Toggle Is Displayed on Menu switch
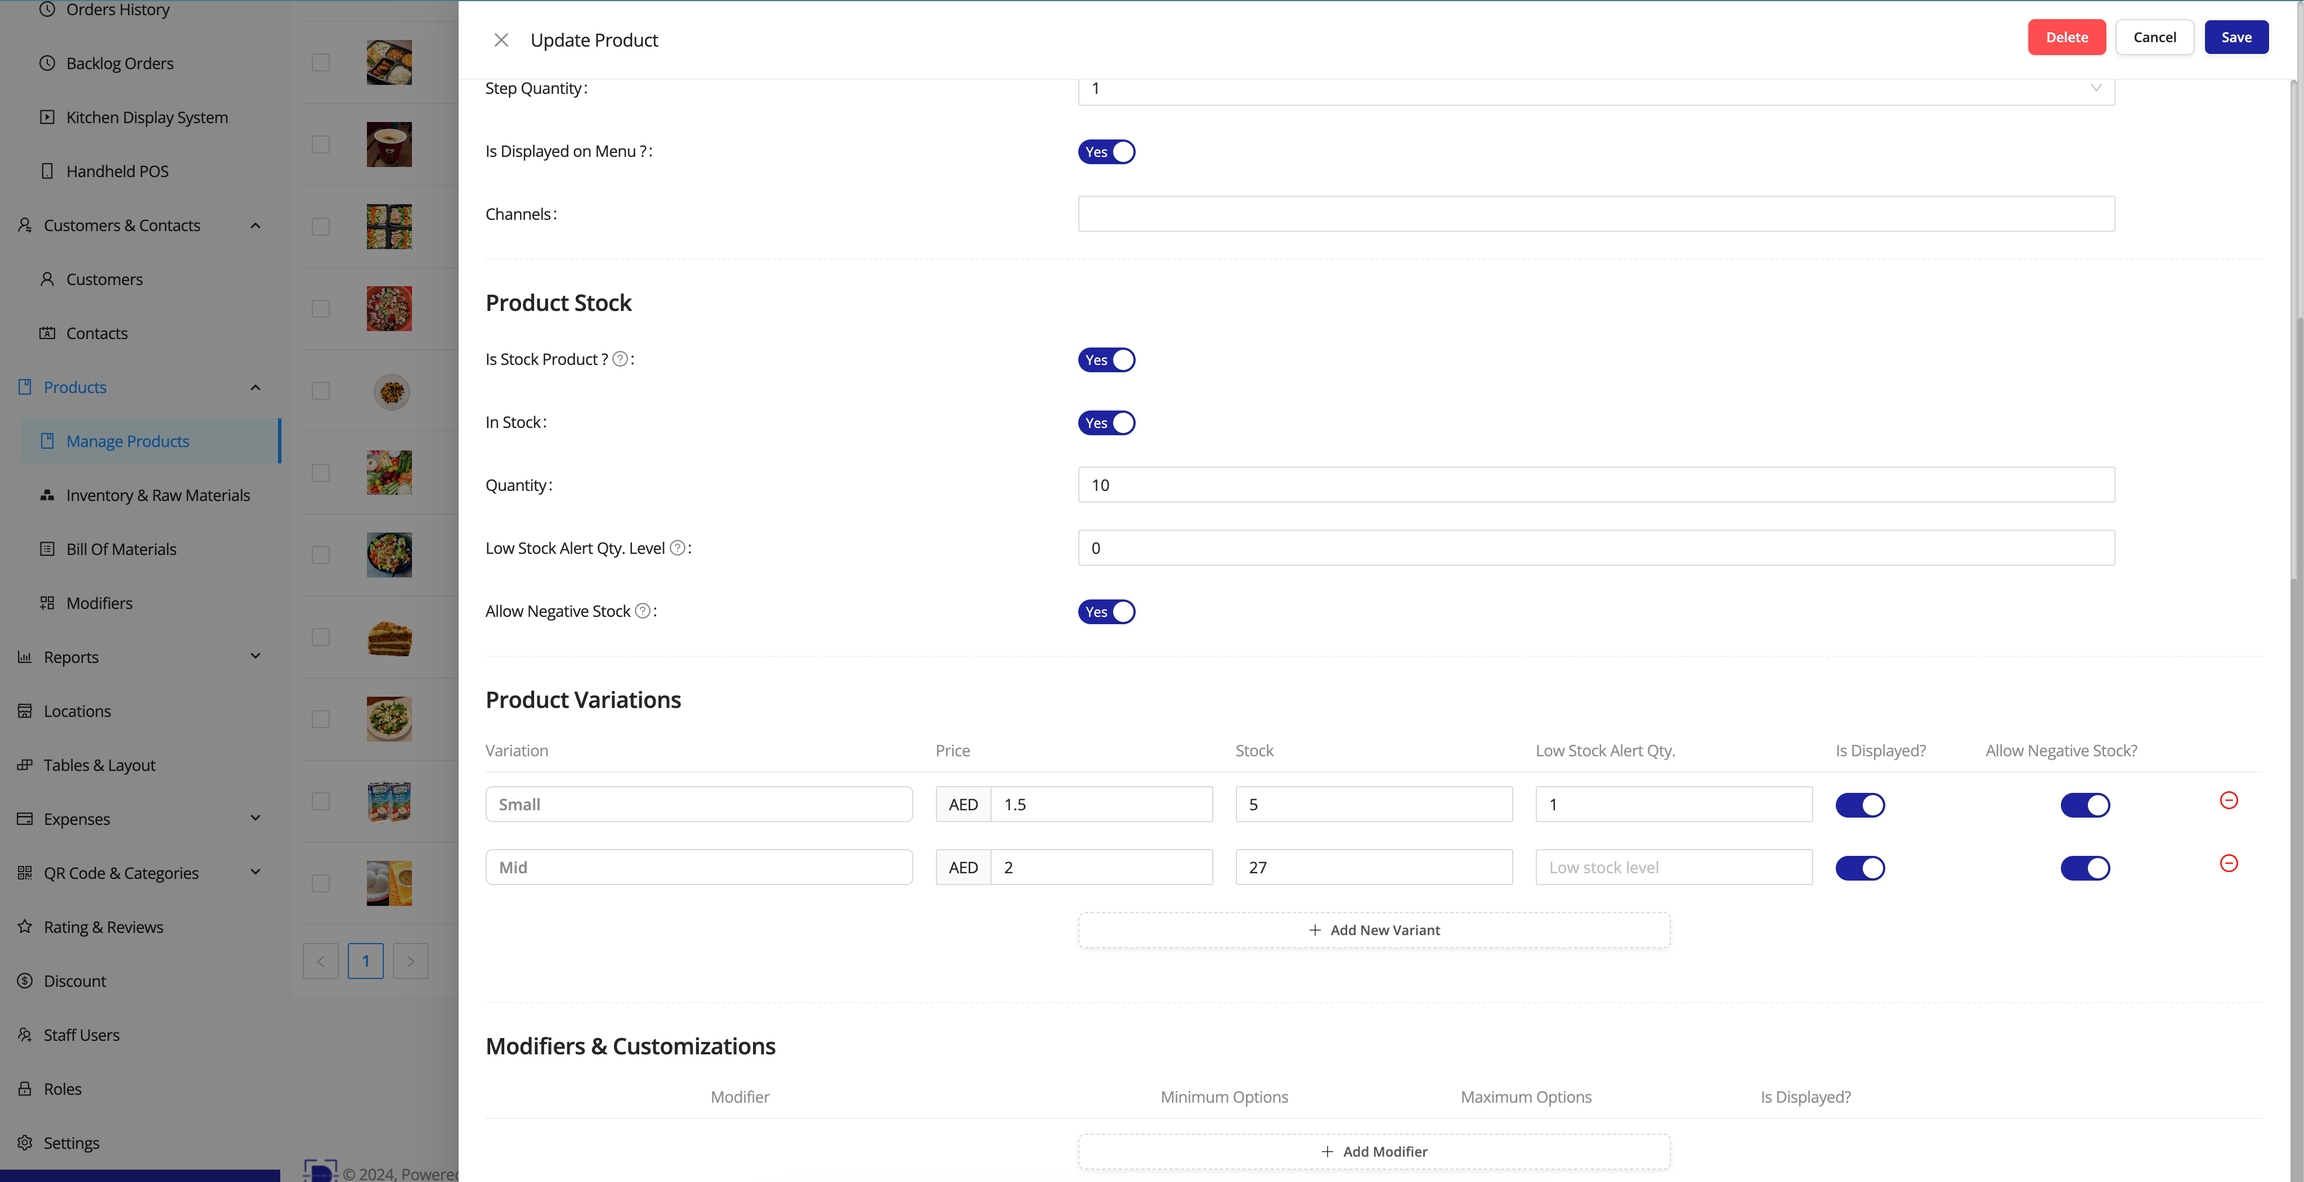The image size is (2304, 1182). point(1106,152)
